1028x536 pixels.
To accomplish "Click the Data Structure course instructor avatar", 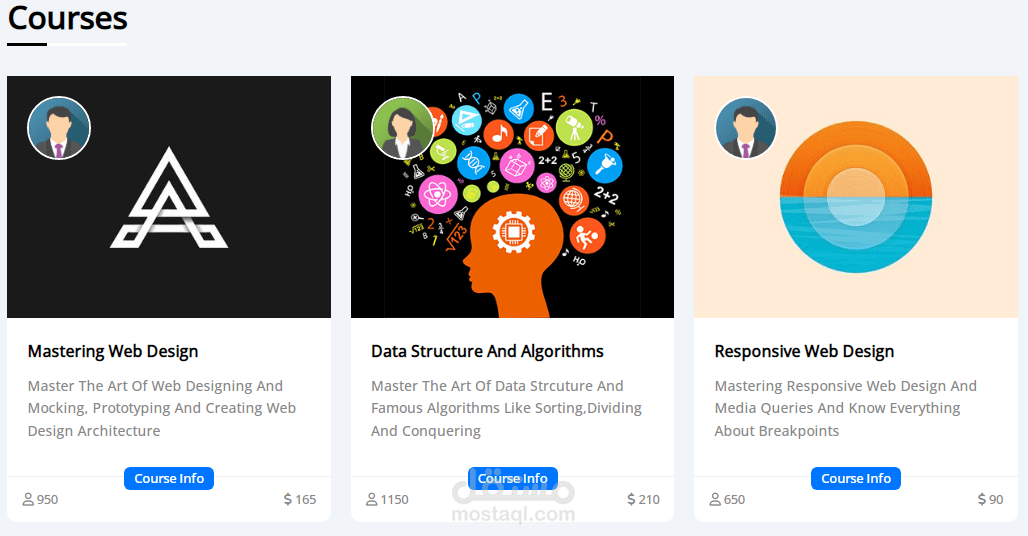I will coord(403,128).
